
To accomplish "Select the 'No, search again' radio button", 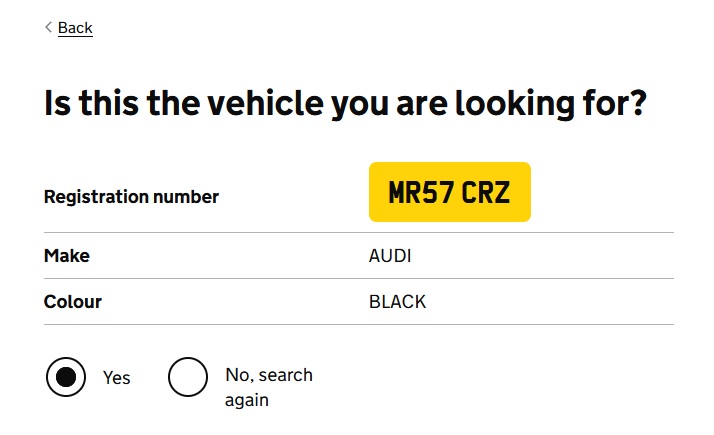I will pos(188,377).
